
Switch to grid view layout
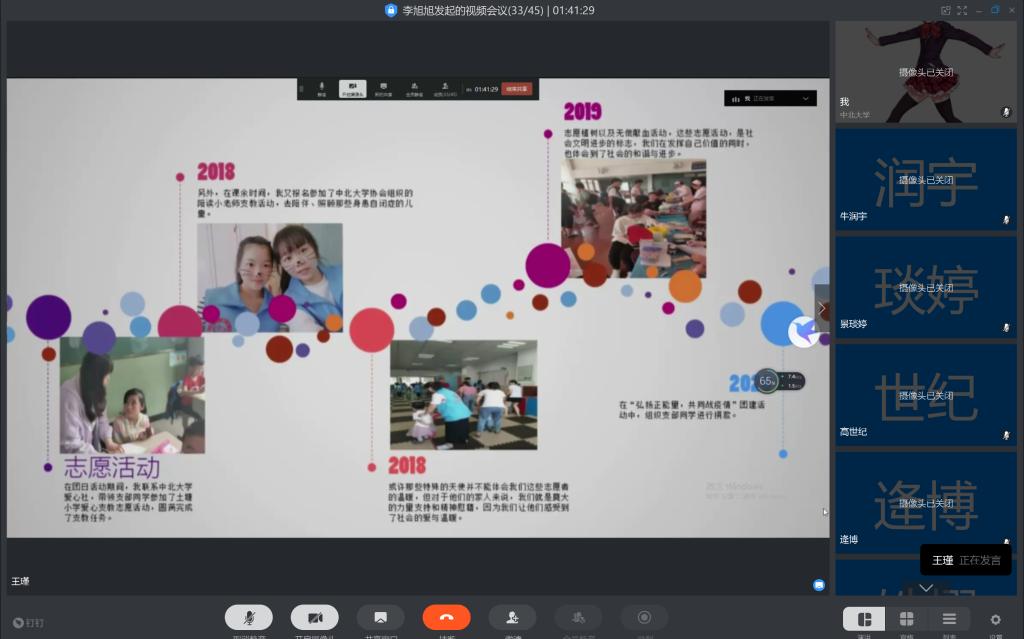tap(906, 619)
